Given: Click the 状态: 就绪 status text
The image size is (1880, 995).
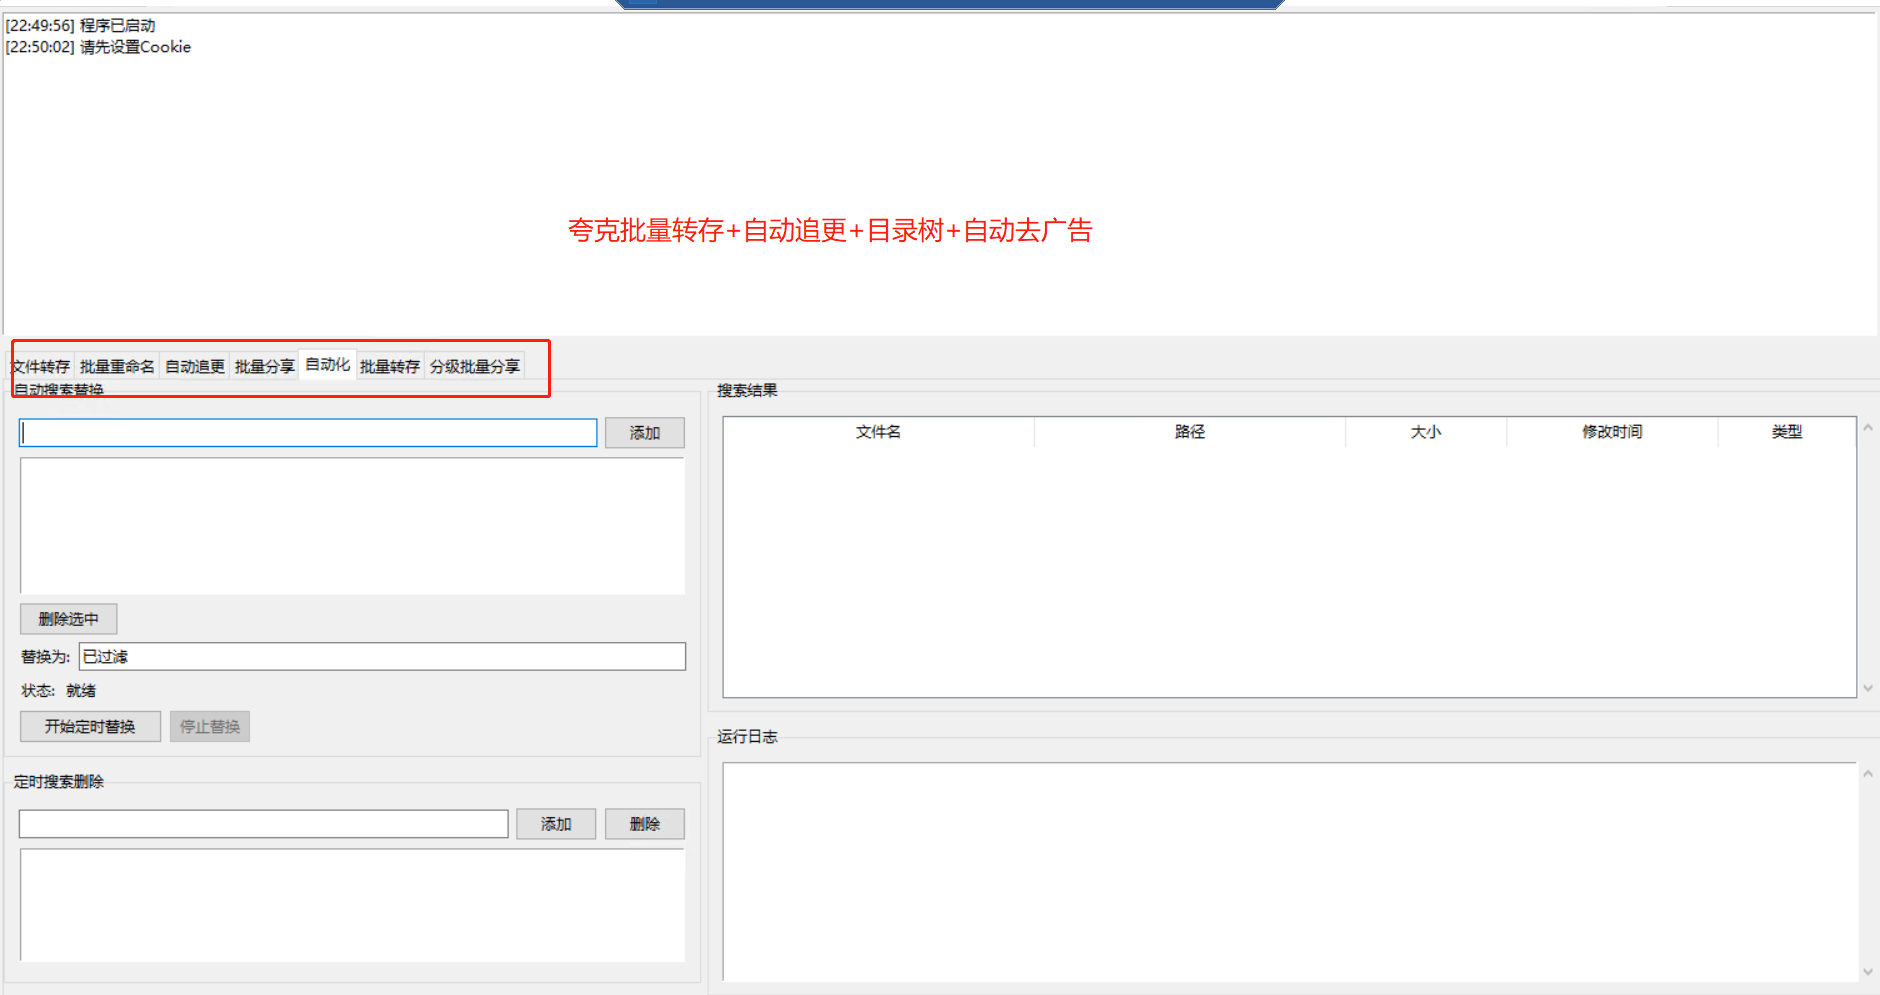Looking at the screenshot, I should click(59, 691).
